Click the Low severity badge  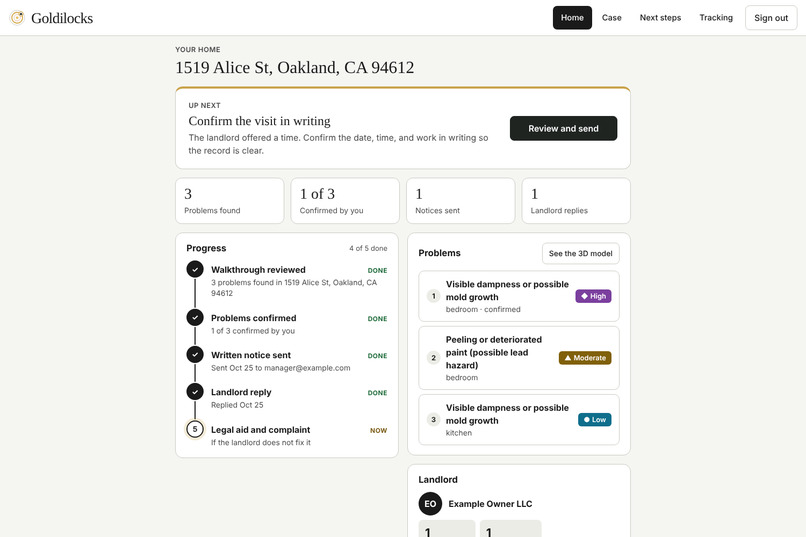coord(595,419)
